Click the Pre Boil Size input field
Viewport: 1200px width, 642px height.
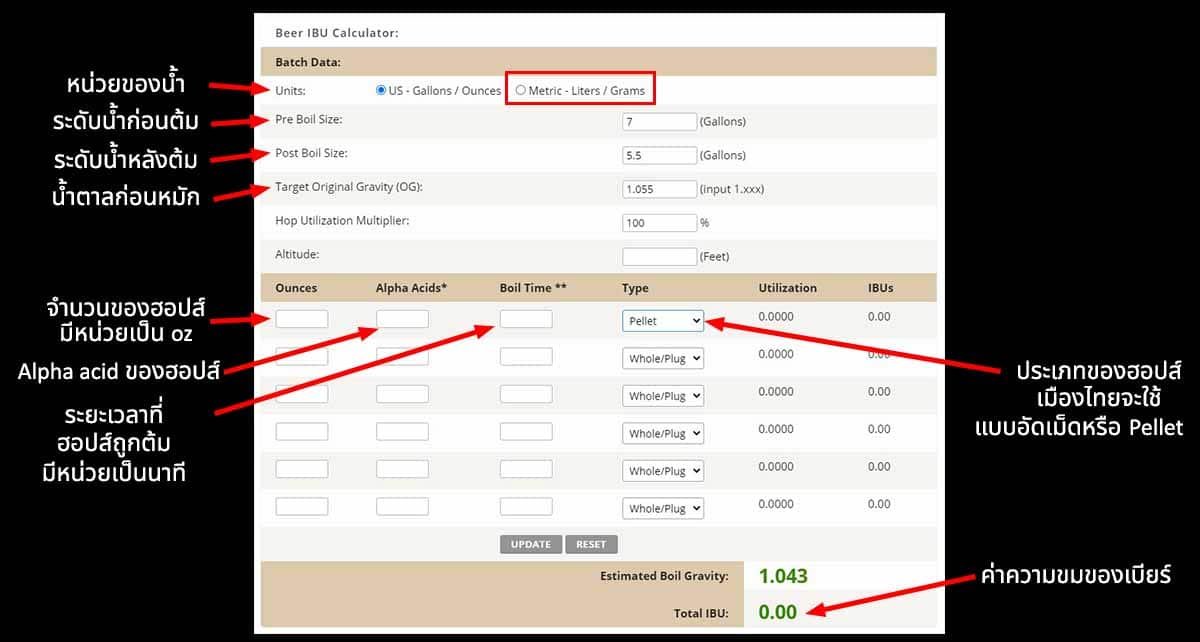(659, 121)
